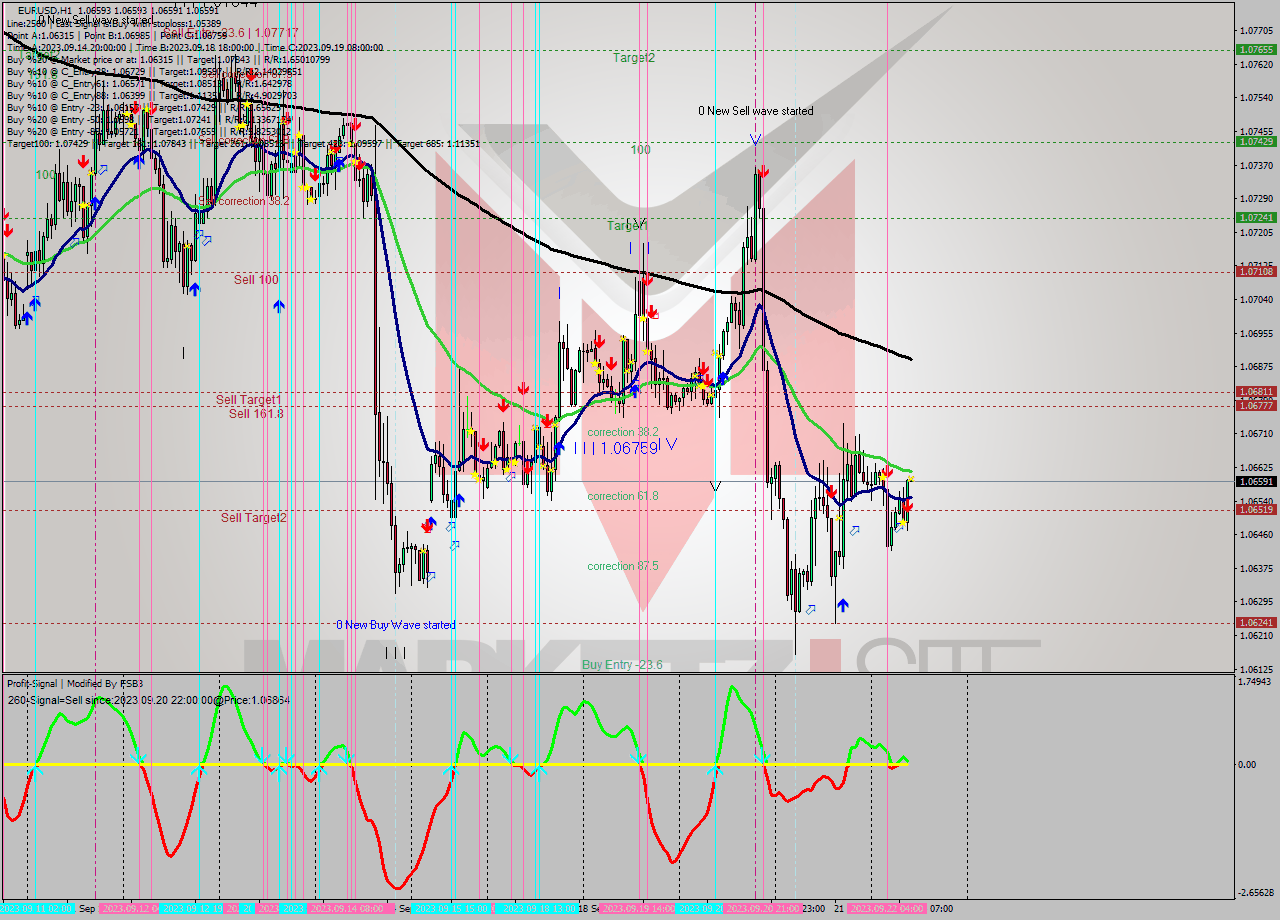Click the 'Sell 161.8' label

click(x=256, y=413)
